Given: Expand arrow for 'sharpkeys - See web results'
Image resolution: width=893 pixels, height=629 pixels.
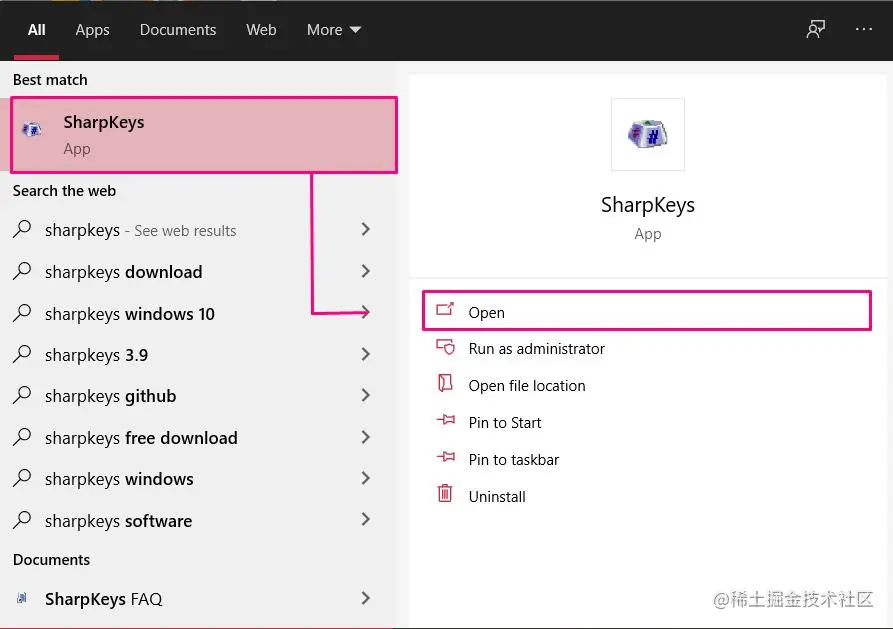Looking at the screenshot, I should tap(366, 229).
